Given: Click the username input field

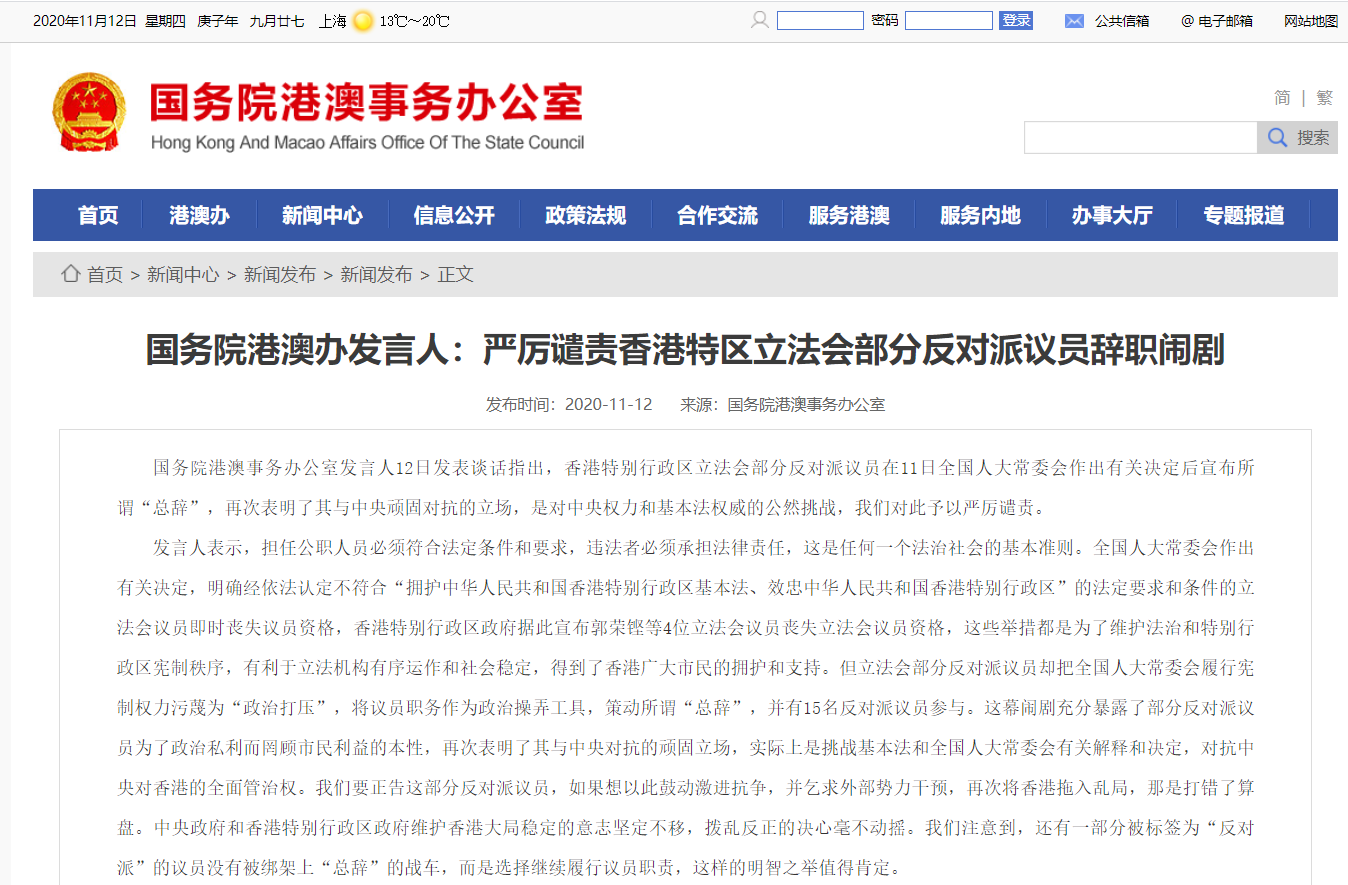Looking at the screenshot, I should [820, 20].
